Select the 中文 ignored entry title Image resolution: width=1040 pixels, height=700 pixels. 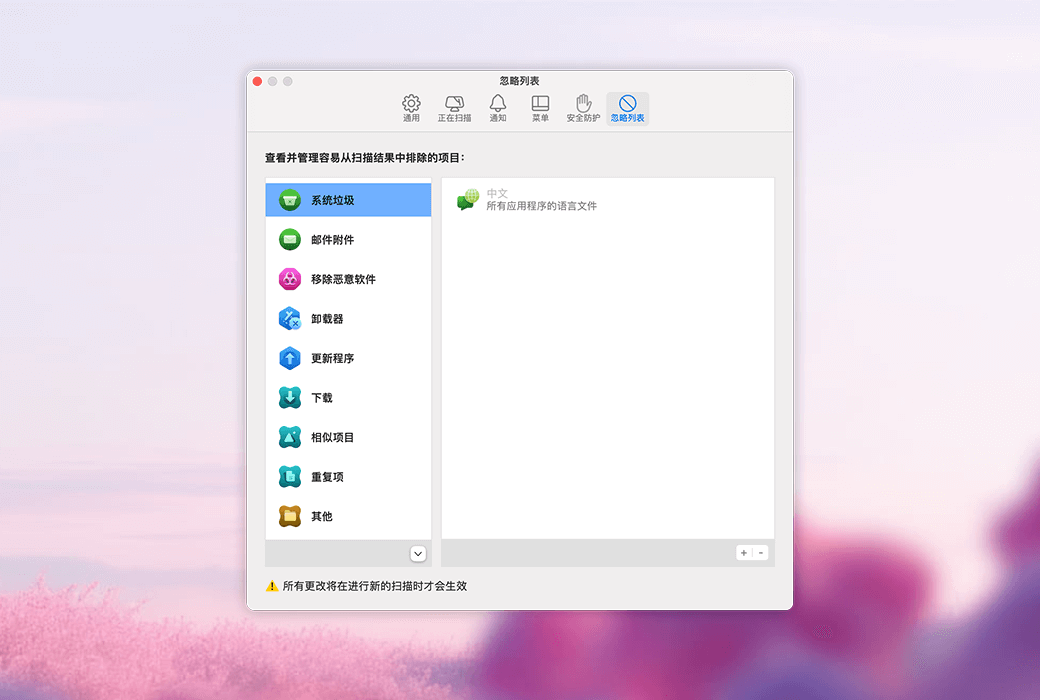coord(497,193)
